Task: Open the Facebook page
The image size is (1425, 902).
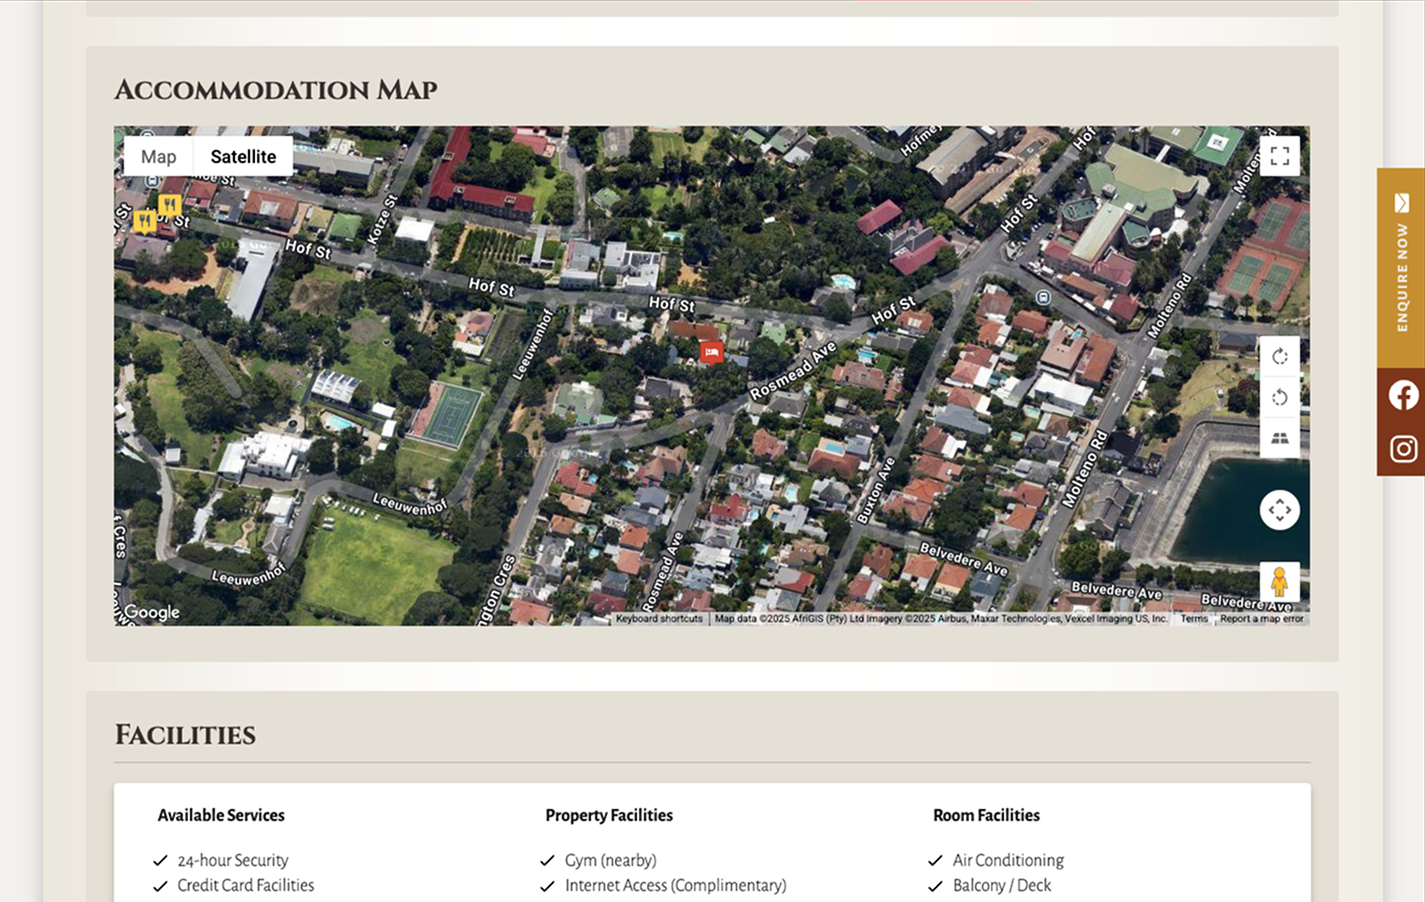Action: point(1403,396)
